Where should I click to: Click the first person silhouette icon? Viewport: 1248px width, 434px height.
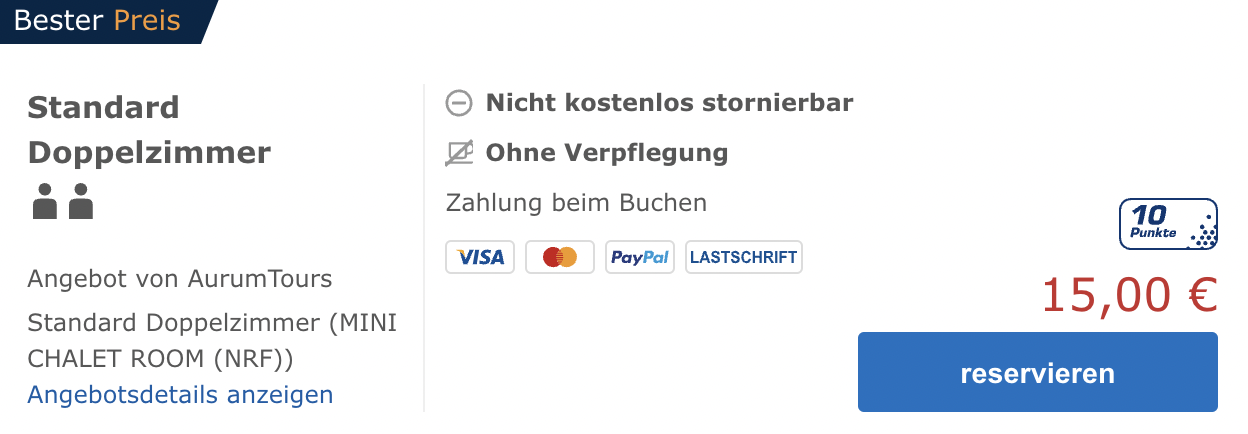point(45,201)
